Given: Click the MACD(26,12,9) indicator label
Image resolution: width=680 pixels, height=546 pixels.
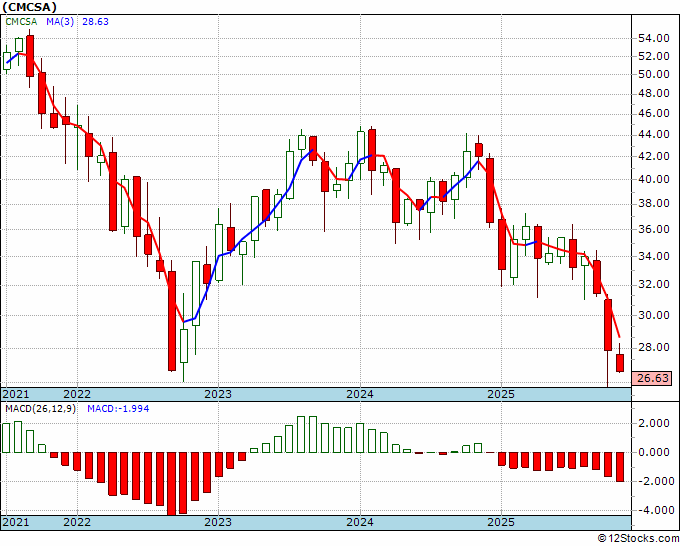Looking at the screenshot, I should 40,409.
